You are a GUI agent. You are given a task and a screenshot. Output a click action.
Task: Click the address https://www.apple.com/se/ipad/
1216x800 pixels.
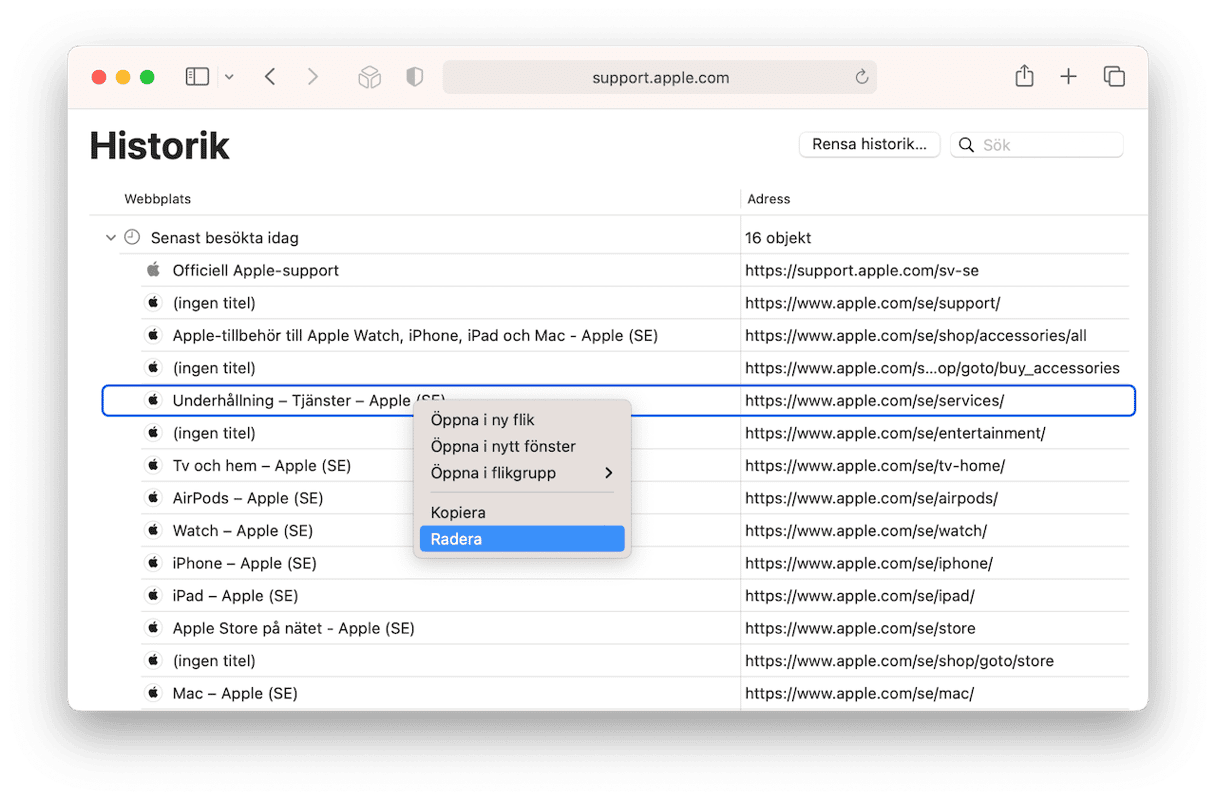point(860,595)
